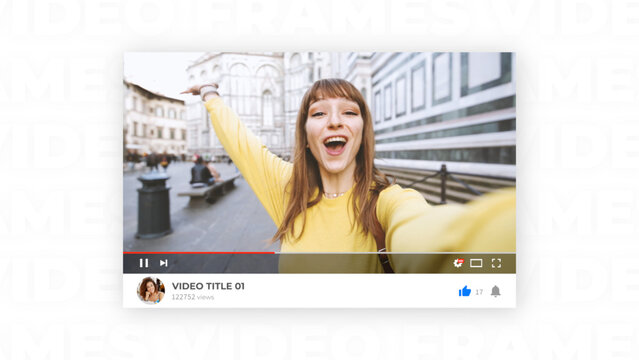Image resolution: width=639 pixels, height=360 pixels.
Task: Click the 122752 views count
Action: [x=192, y=297]
